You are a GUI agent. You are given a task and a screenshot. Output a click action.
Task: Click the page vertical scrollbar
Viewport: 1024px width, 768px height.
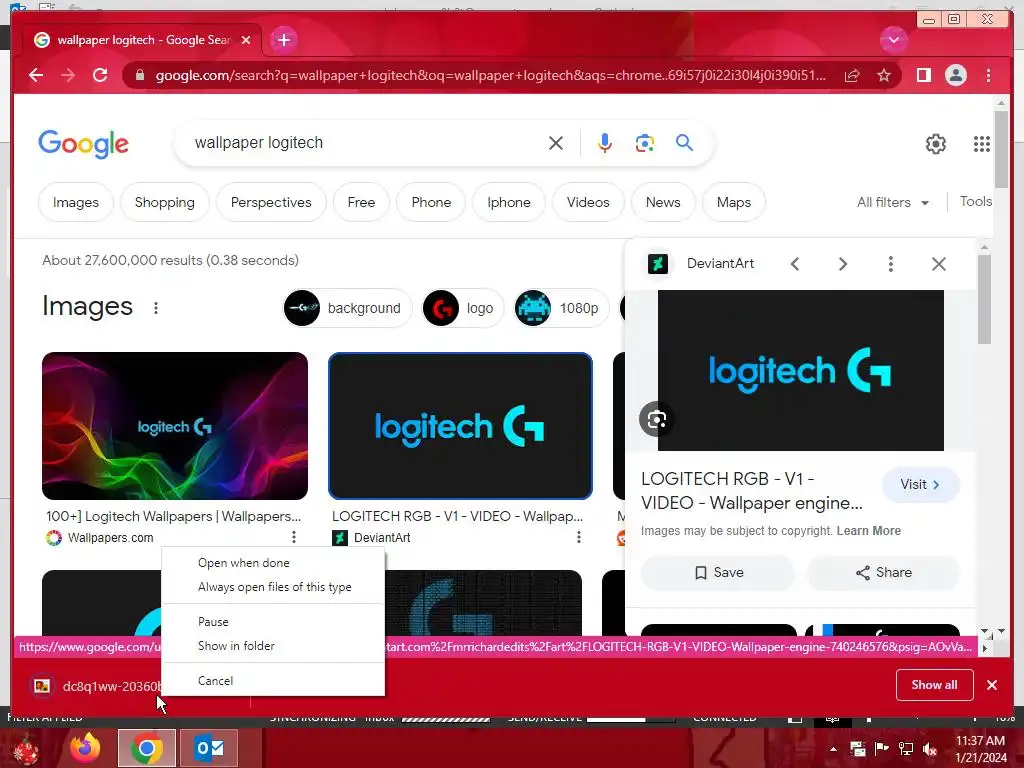pos(1000,149)
